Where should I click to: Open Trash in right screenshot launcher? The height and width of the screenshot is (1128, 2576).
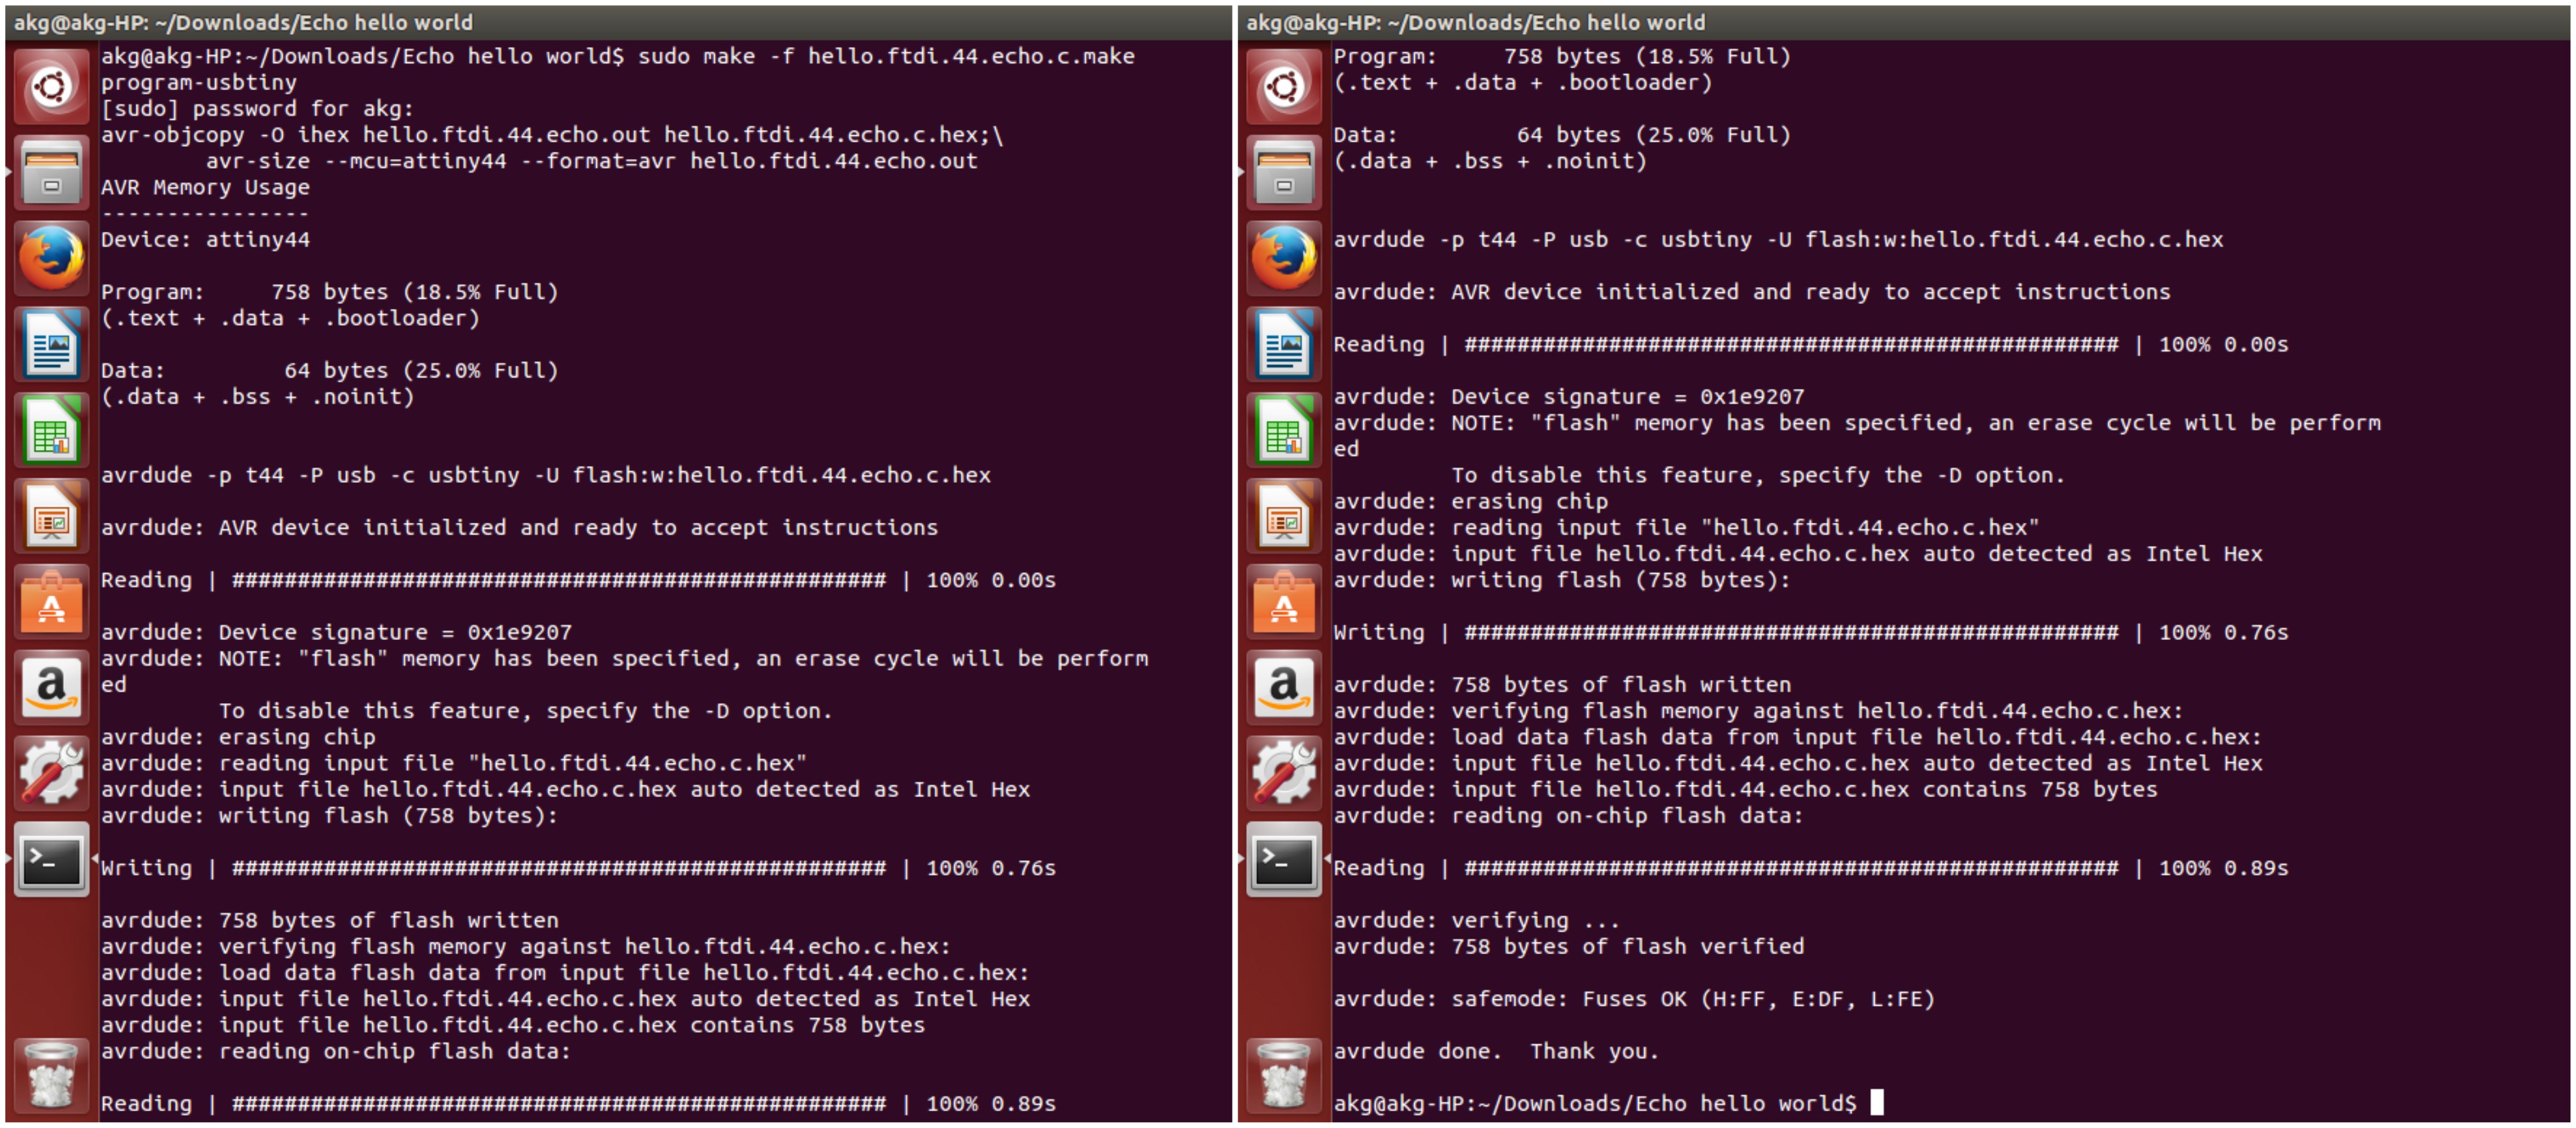pos(1284,1076)
